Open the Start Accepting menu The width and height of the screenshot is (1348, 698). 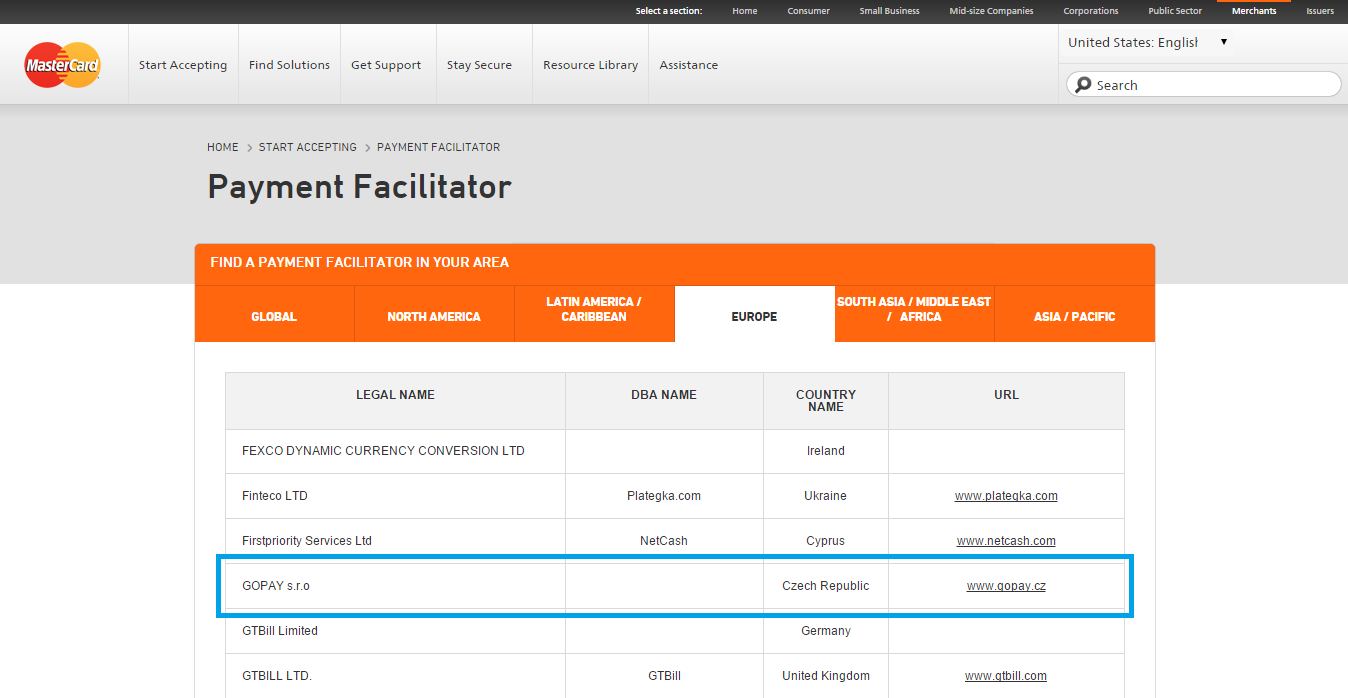tap(183, 65)
